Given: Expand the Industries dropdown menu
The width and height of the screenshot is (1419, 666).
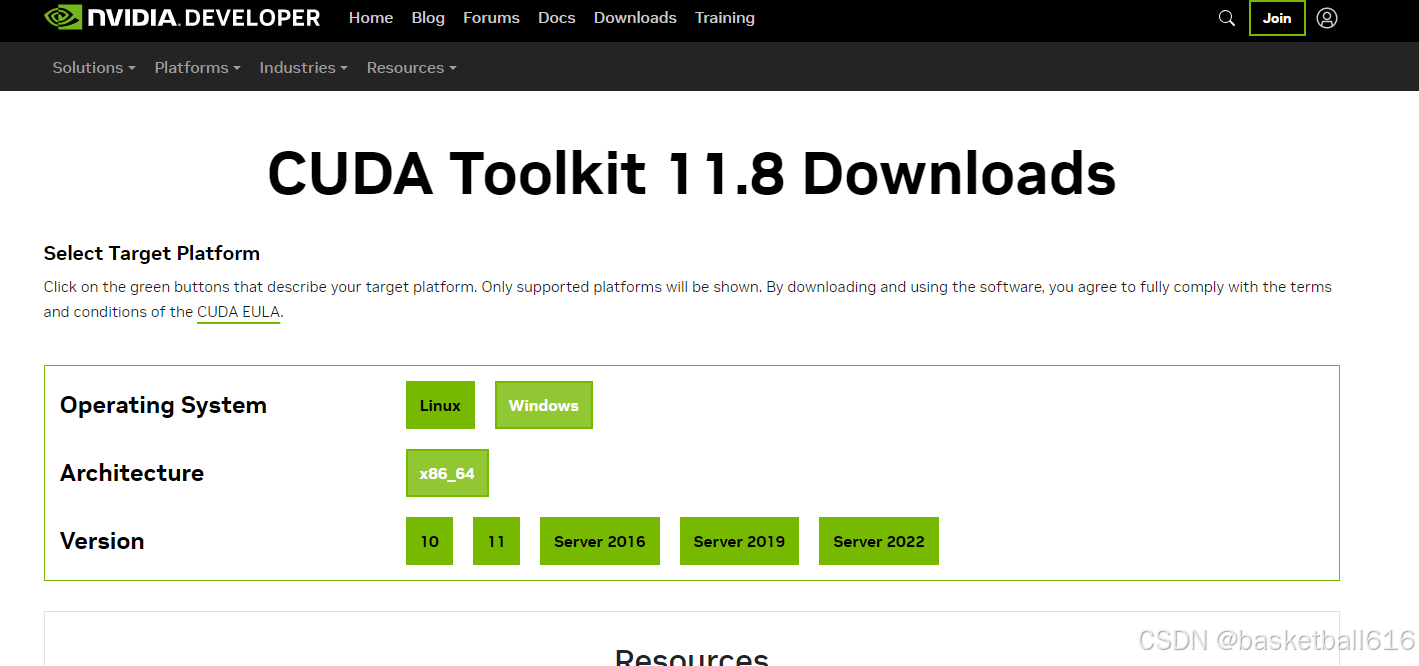Looking at the screenshot, I should coord(304,68).
